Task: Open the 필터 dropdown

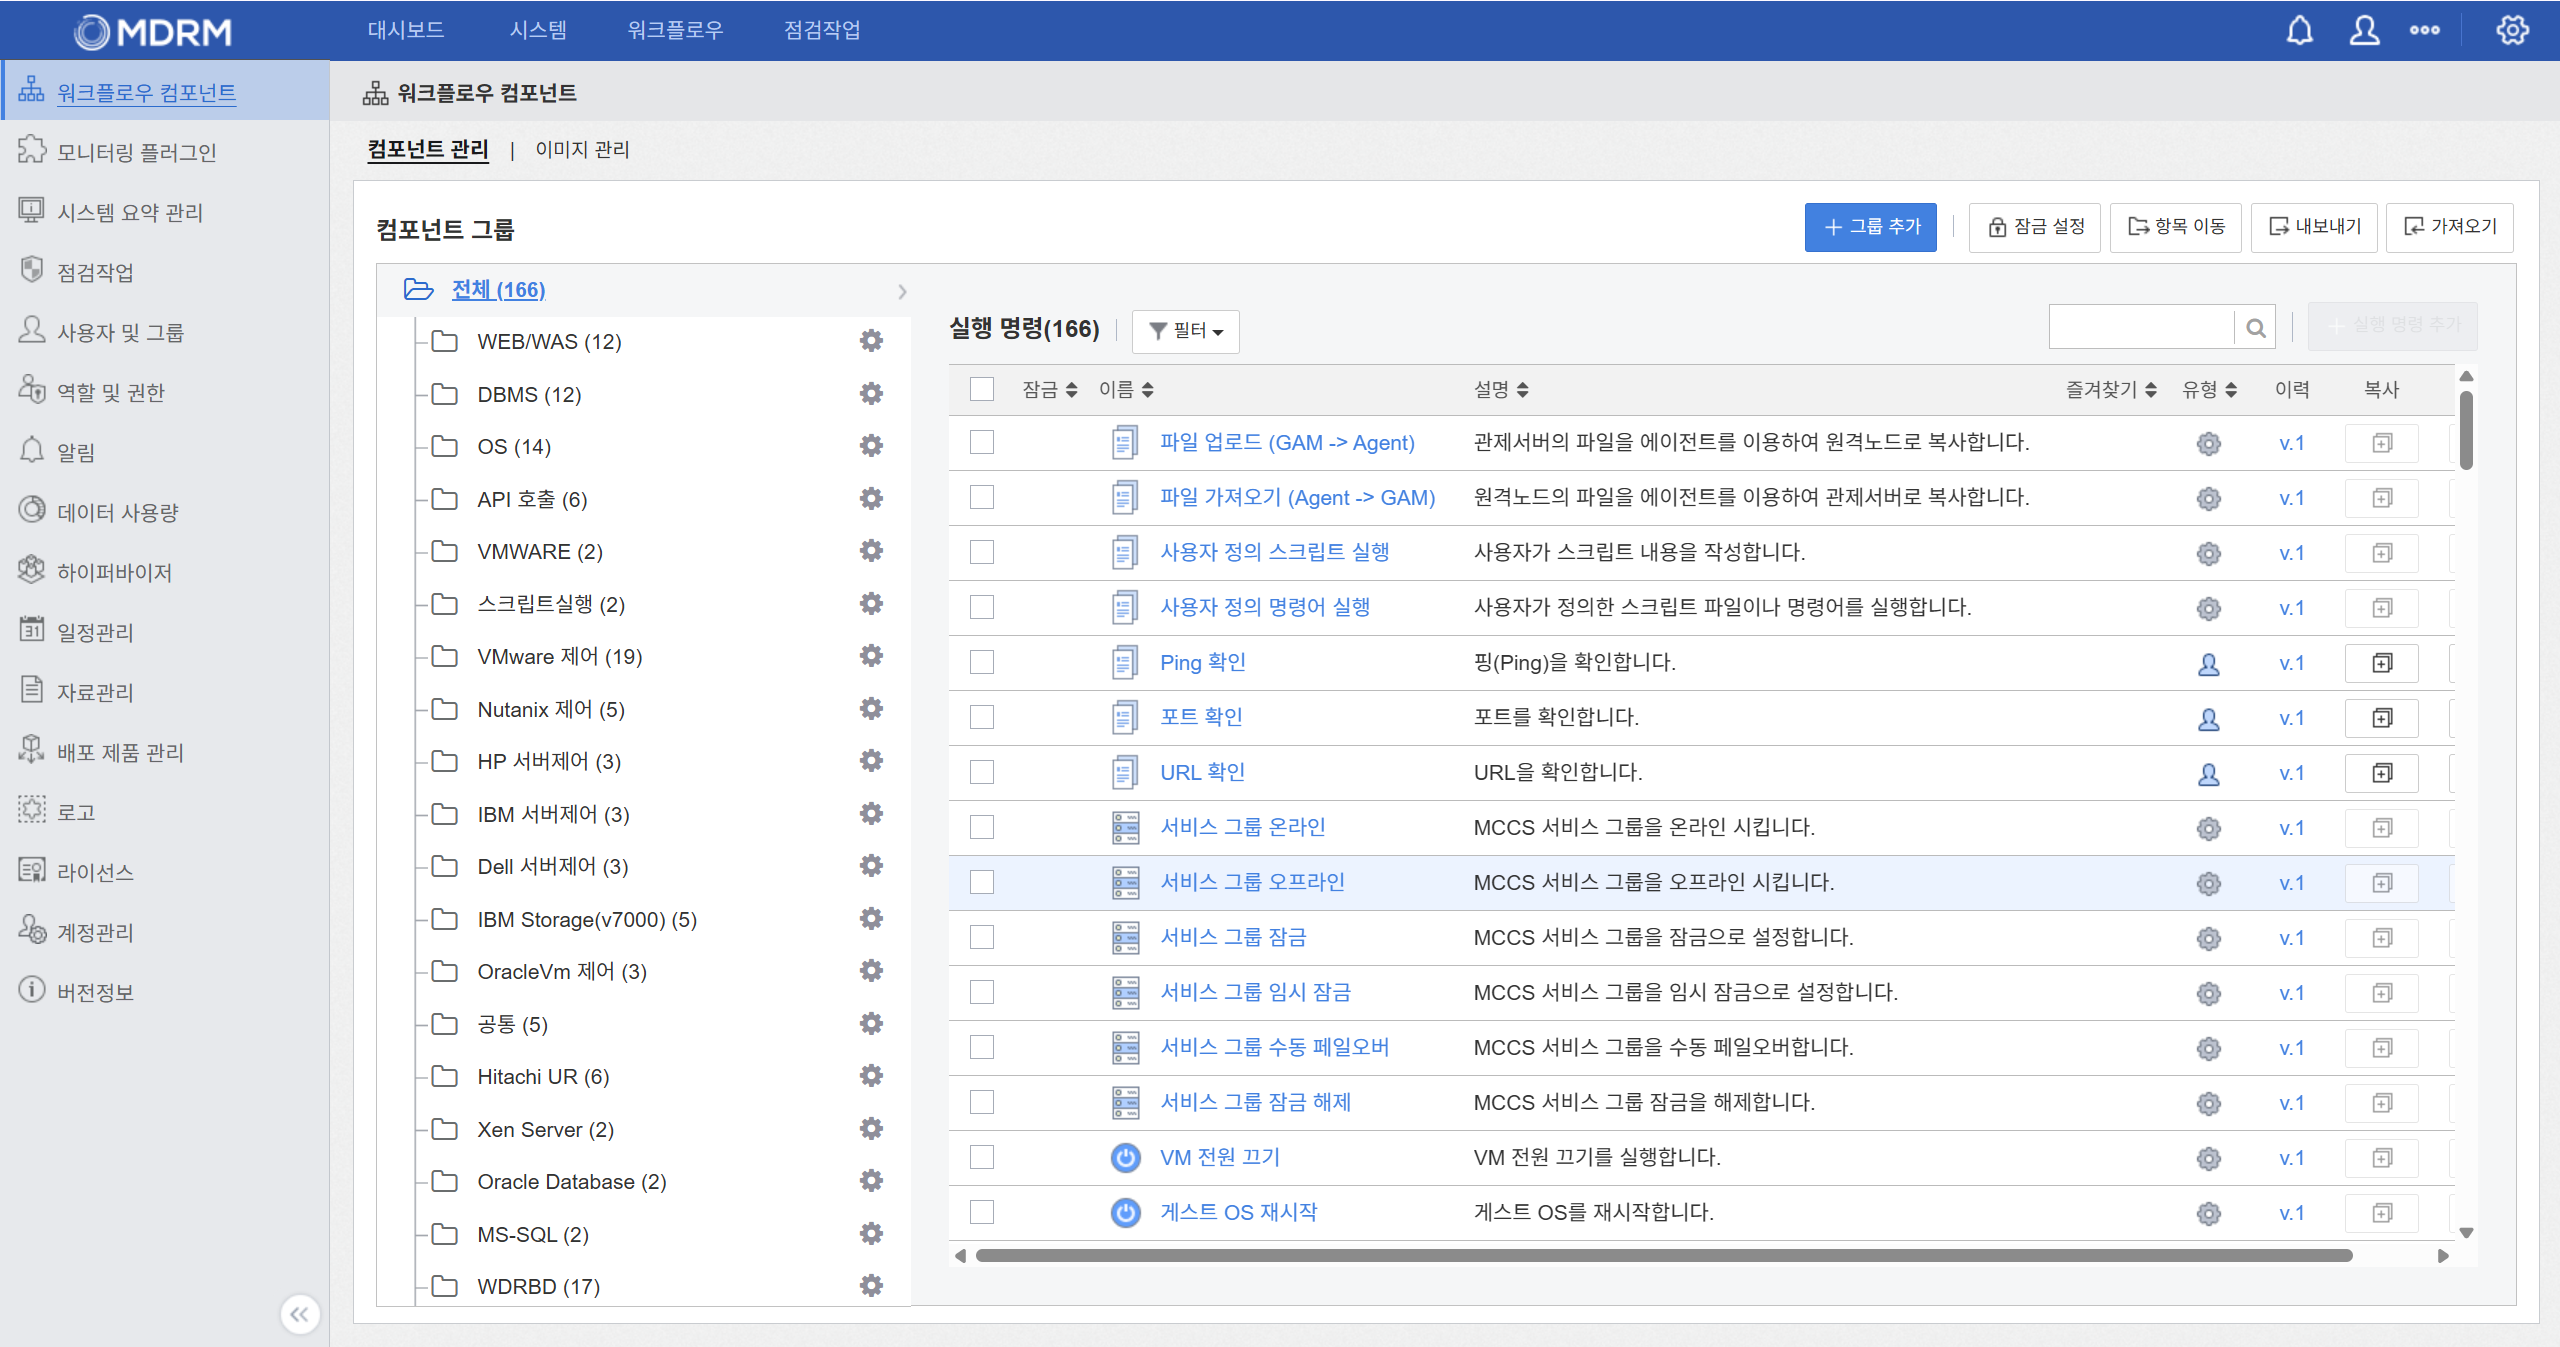Action: coord(1186,331)
